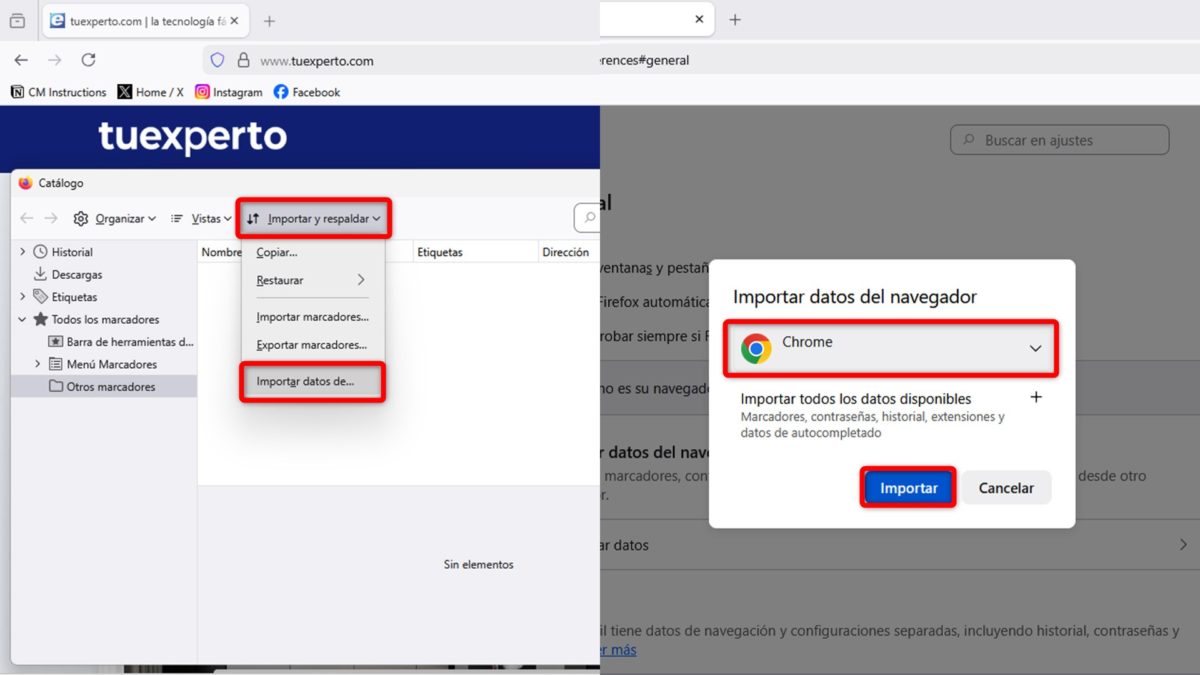
Task: Click the Catálogo search box
Action: pyautogui.click(x=587, y=218)
